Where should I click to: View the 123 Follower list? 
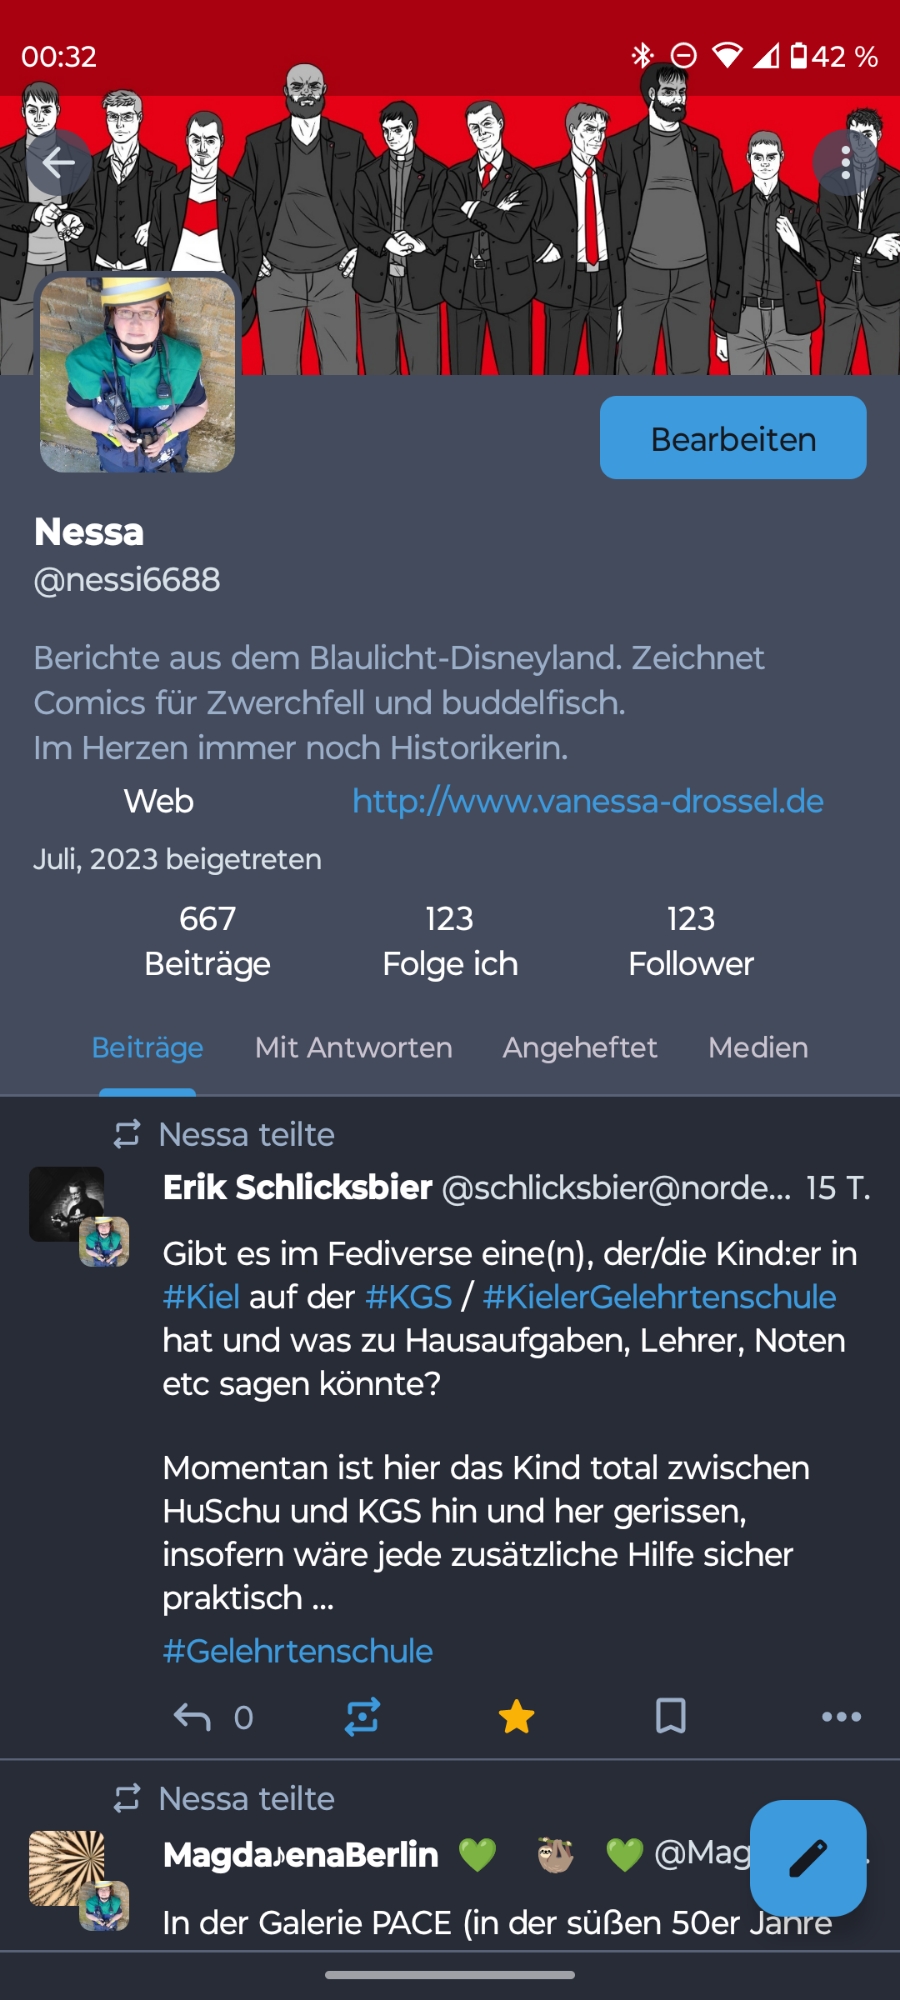click(x=691, y=941)
